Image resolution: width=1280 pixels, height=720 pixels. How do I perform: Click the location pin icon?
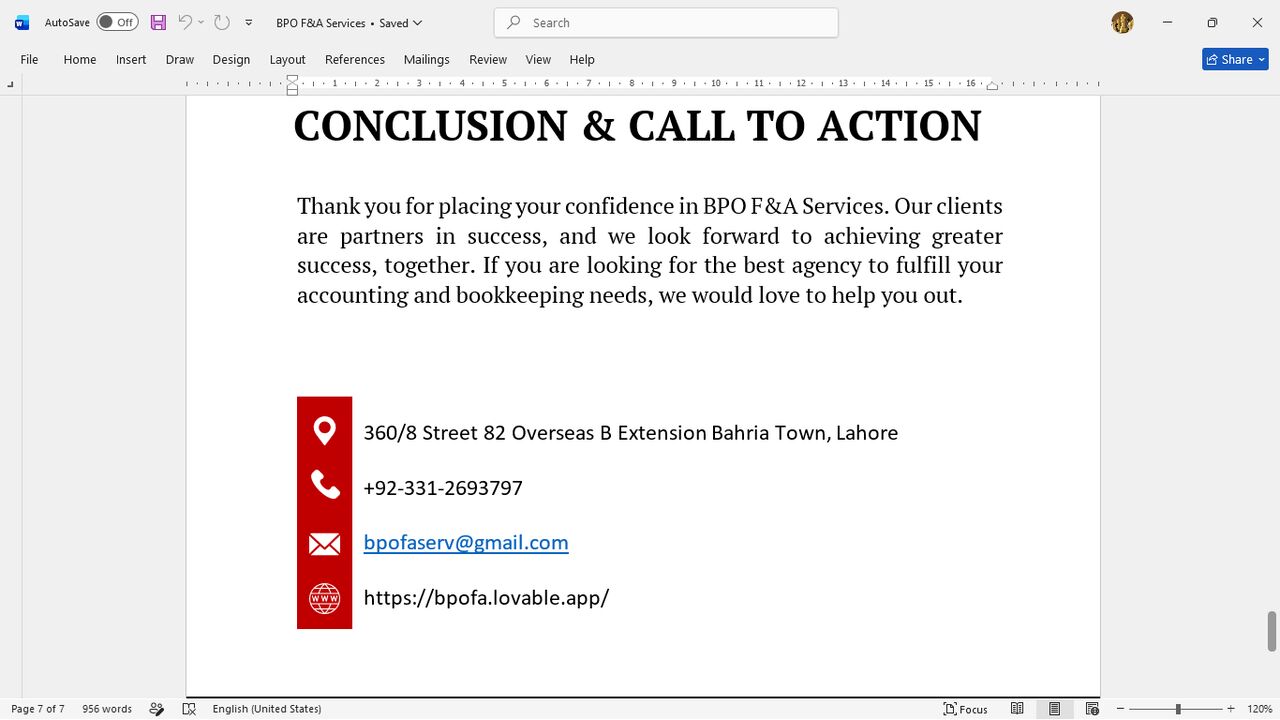(324, 431)
